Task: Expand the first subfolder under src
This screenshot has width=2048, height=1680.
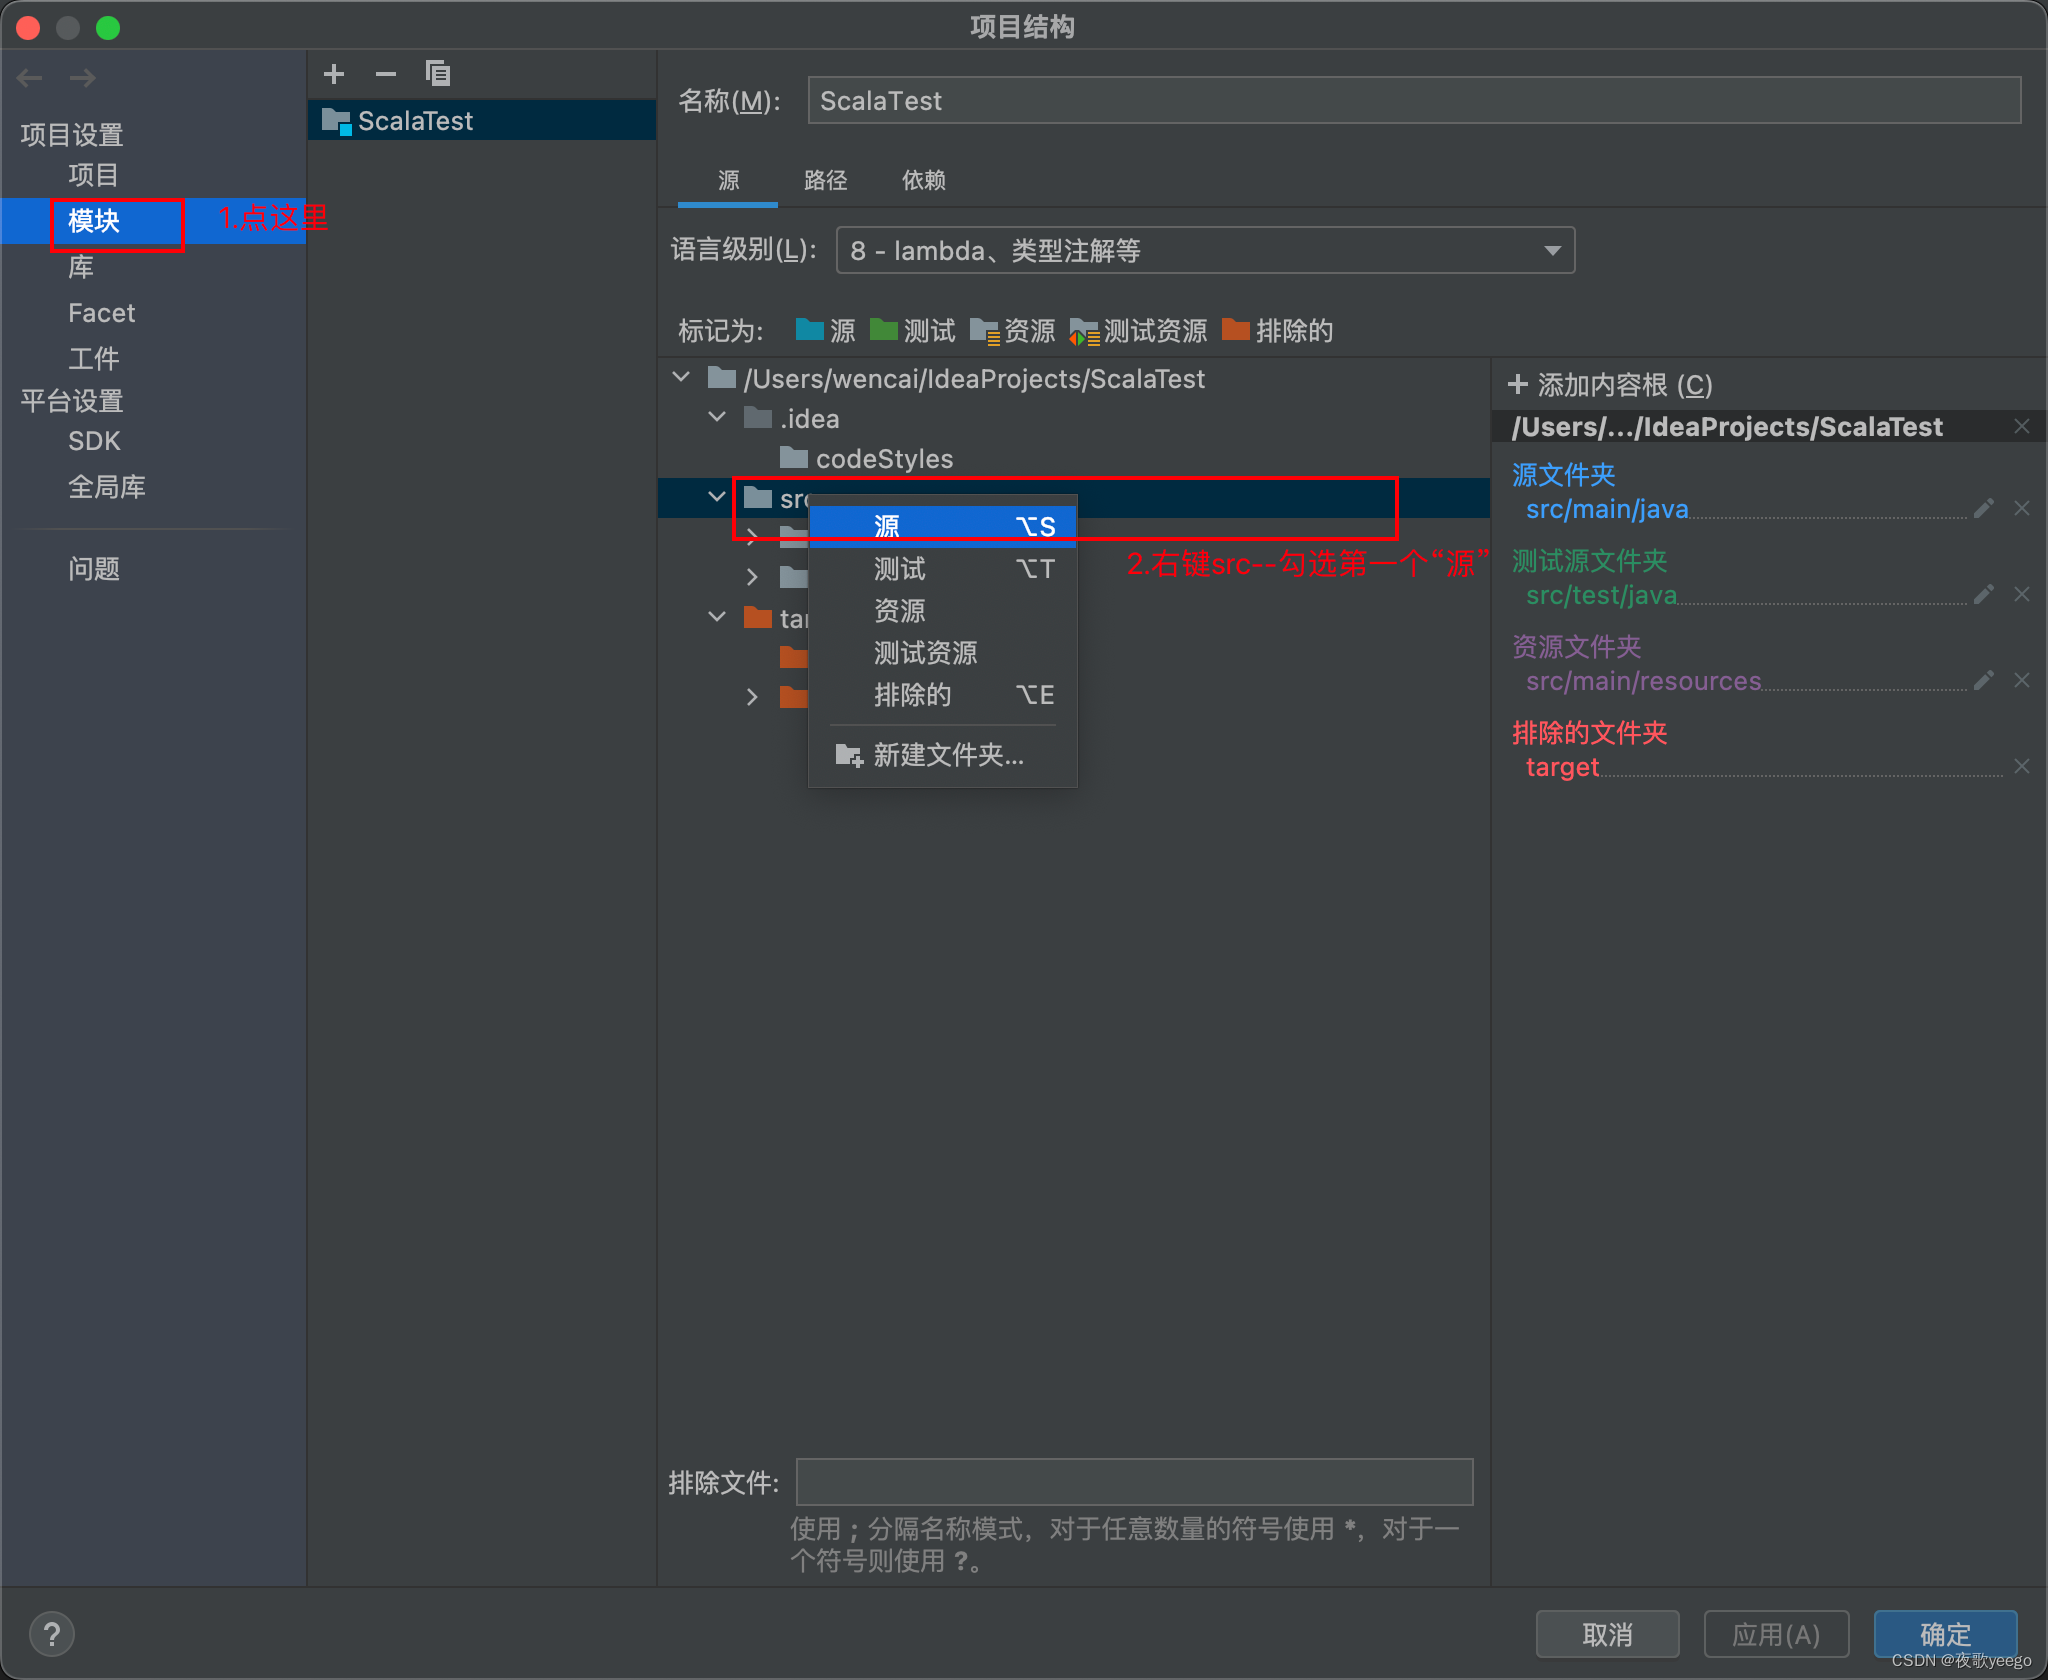Action: click(752, 537)
